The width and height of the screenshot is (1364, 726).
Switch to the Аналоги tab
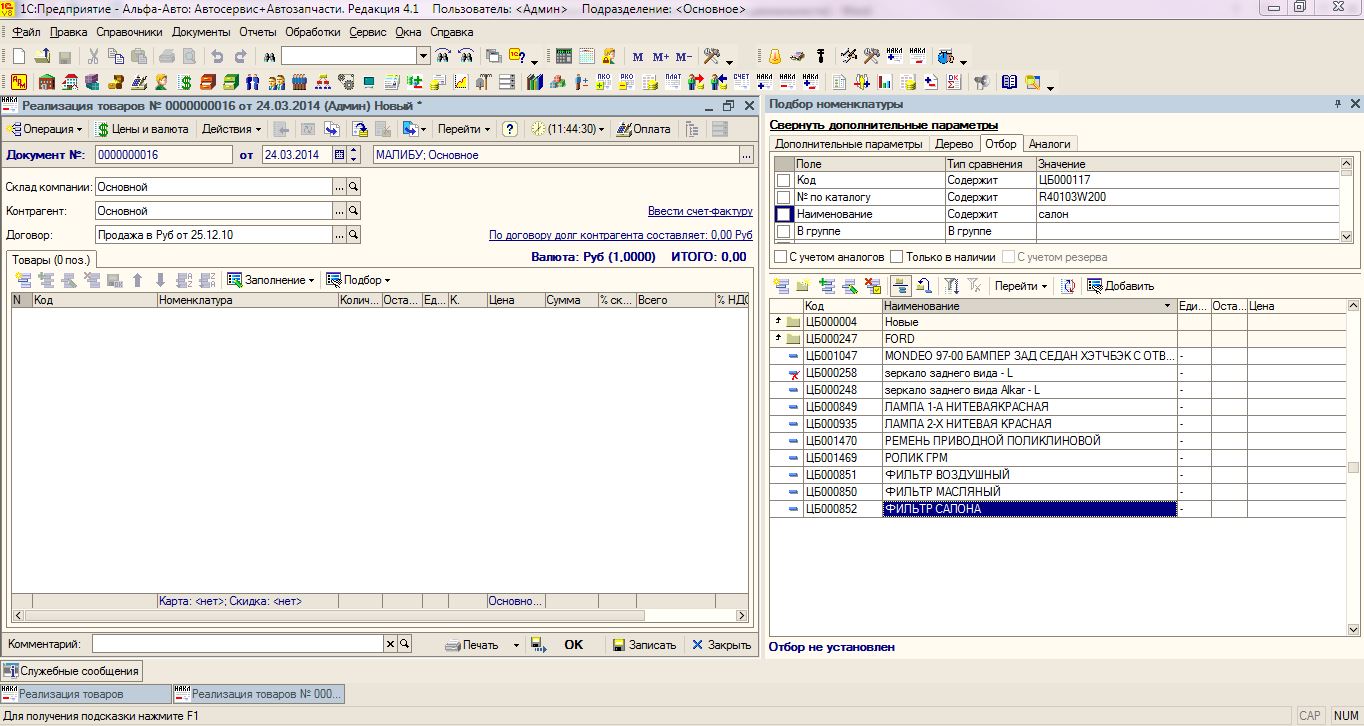click(1049, 144)
